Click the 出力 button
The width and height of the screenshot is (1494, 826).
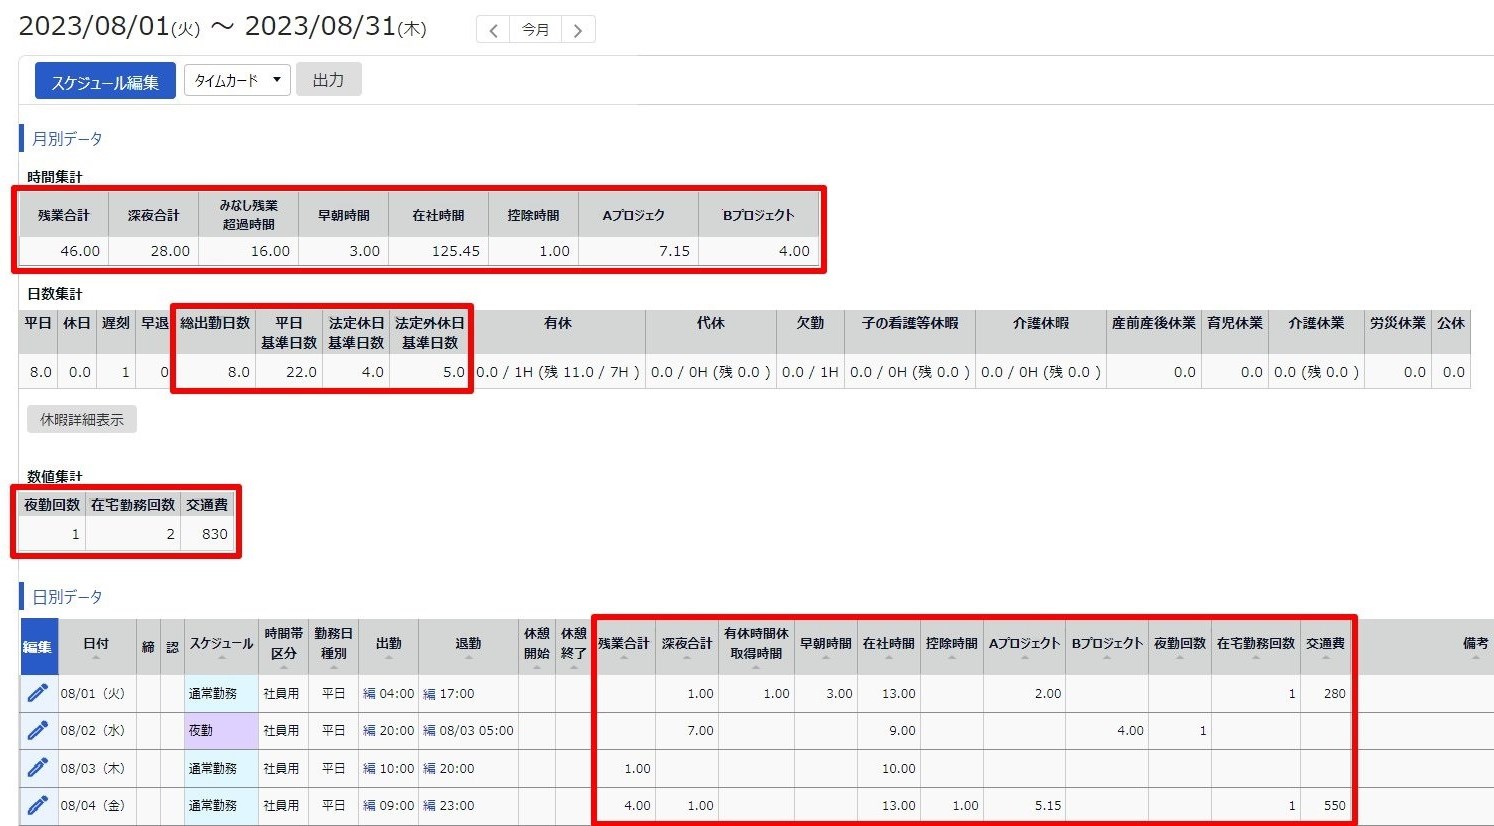(328, 80)
